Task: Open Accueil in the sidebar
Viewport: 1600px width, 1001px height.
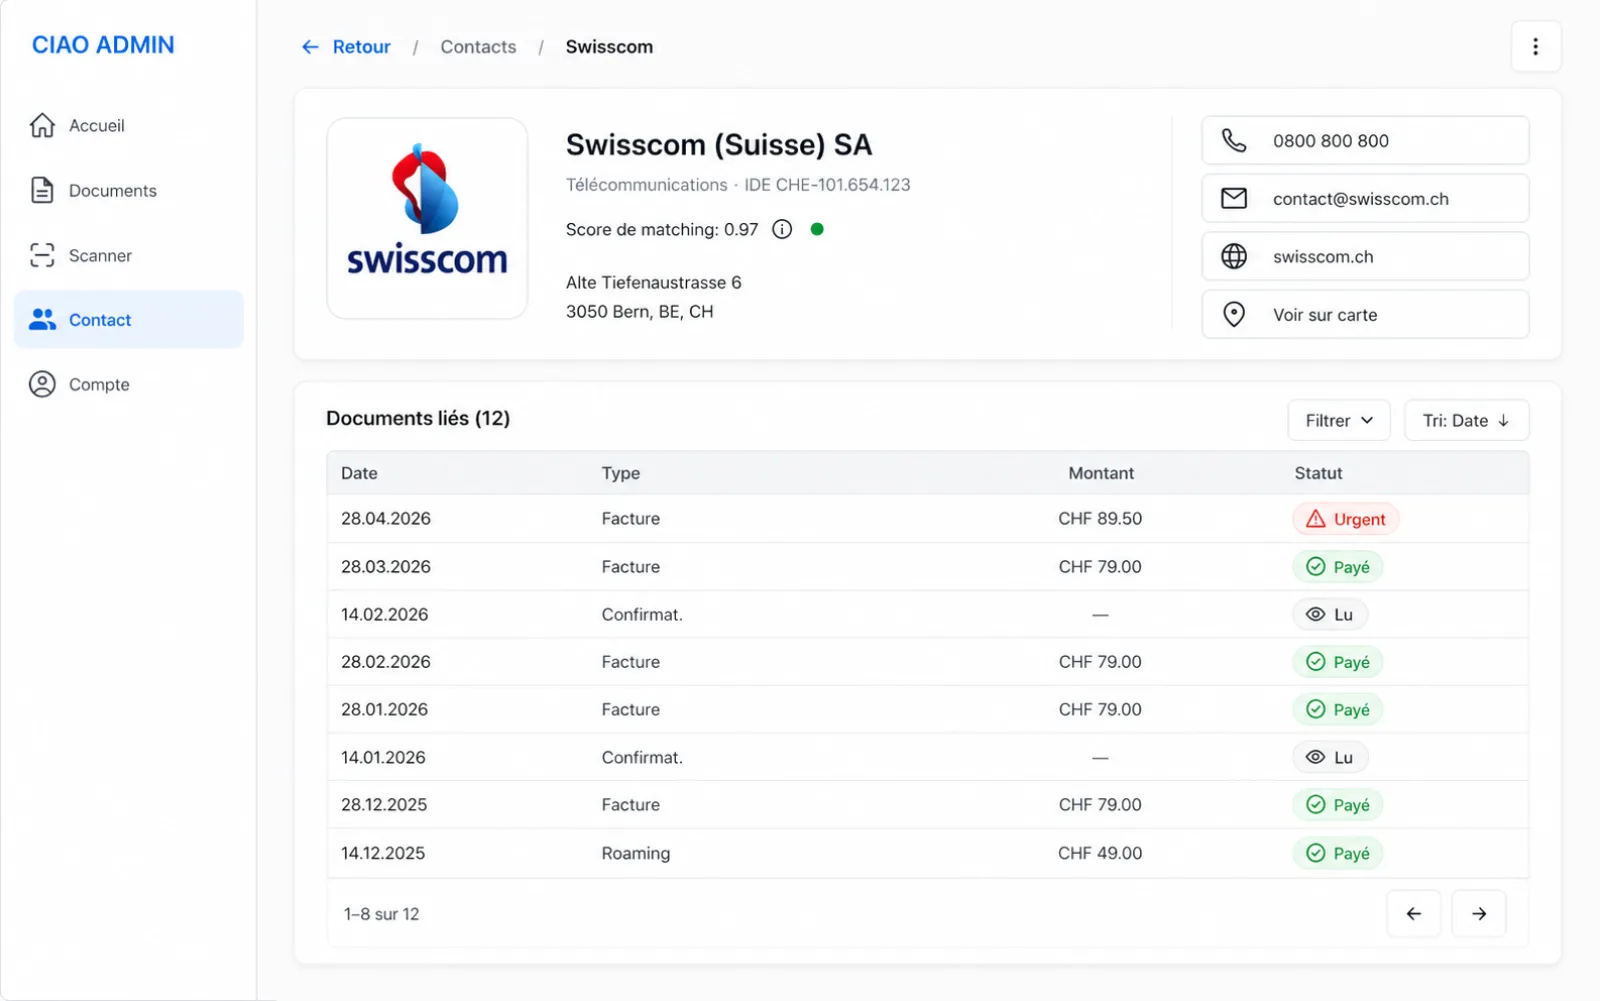Action: [x=129, y=125]
